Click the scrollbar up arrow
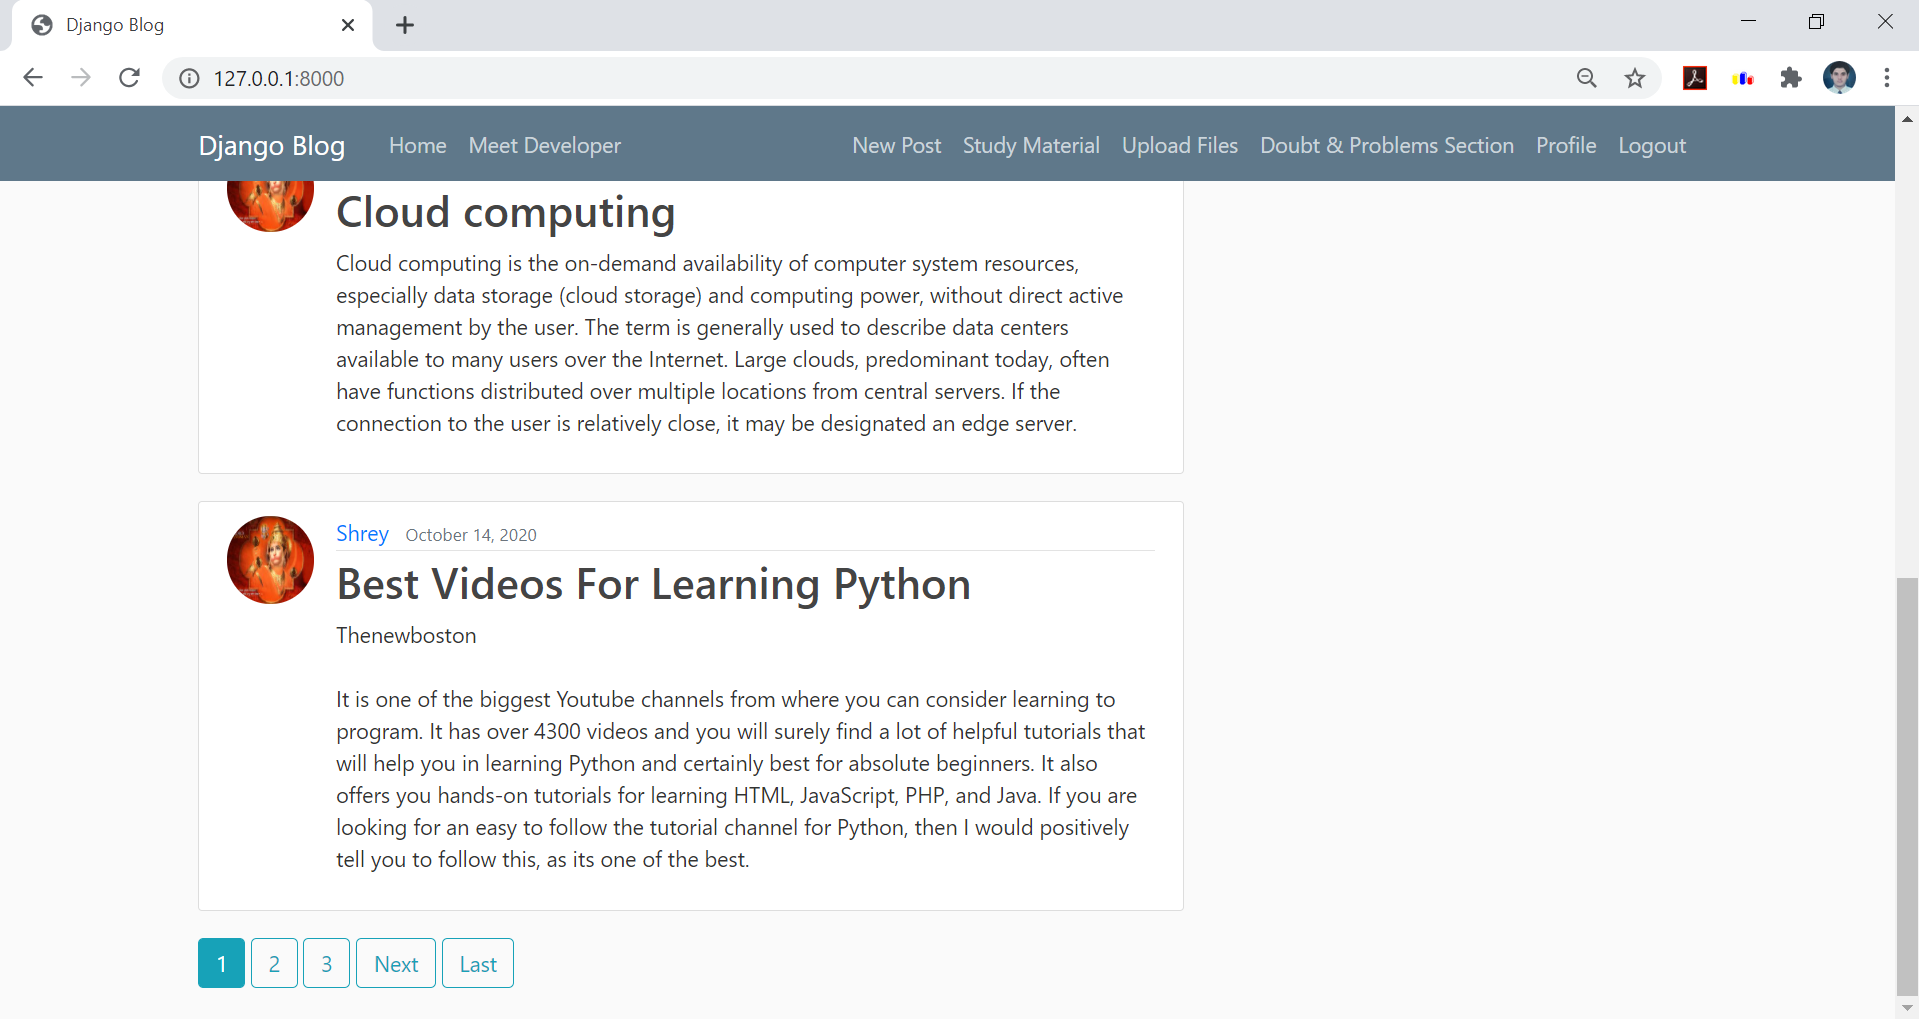The width and height of the screenshot is (1919, 1019). point(1907,117)
